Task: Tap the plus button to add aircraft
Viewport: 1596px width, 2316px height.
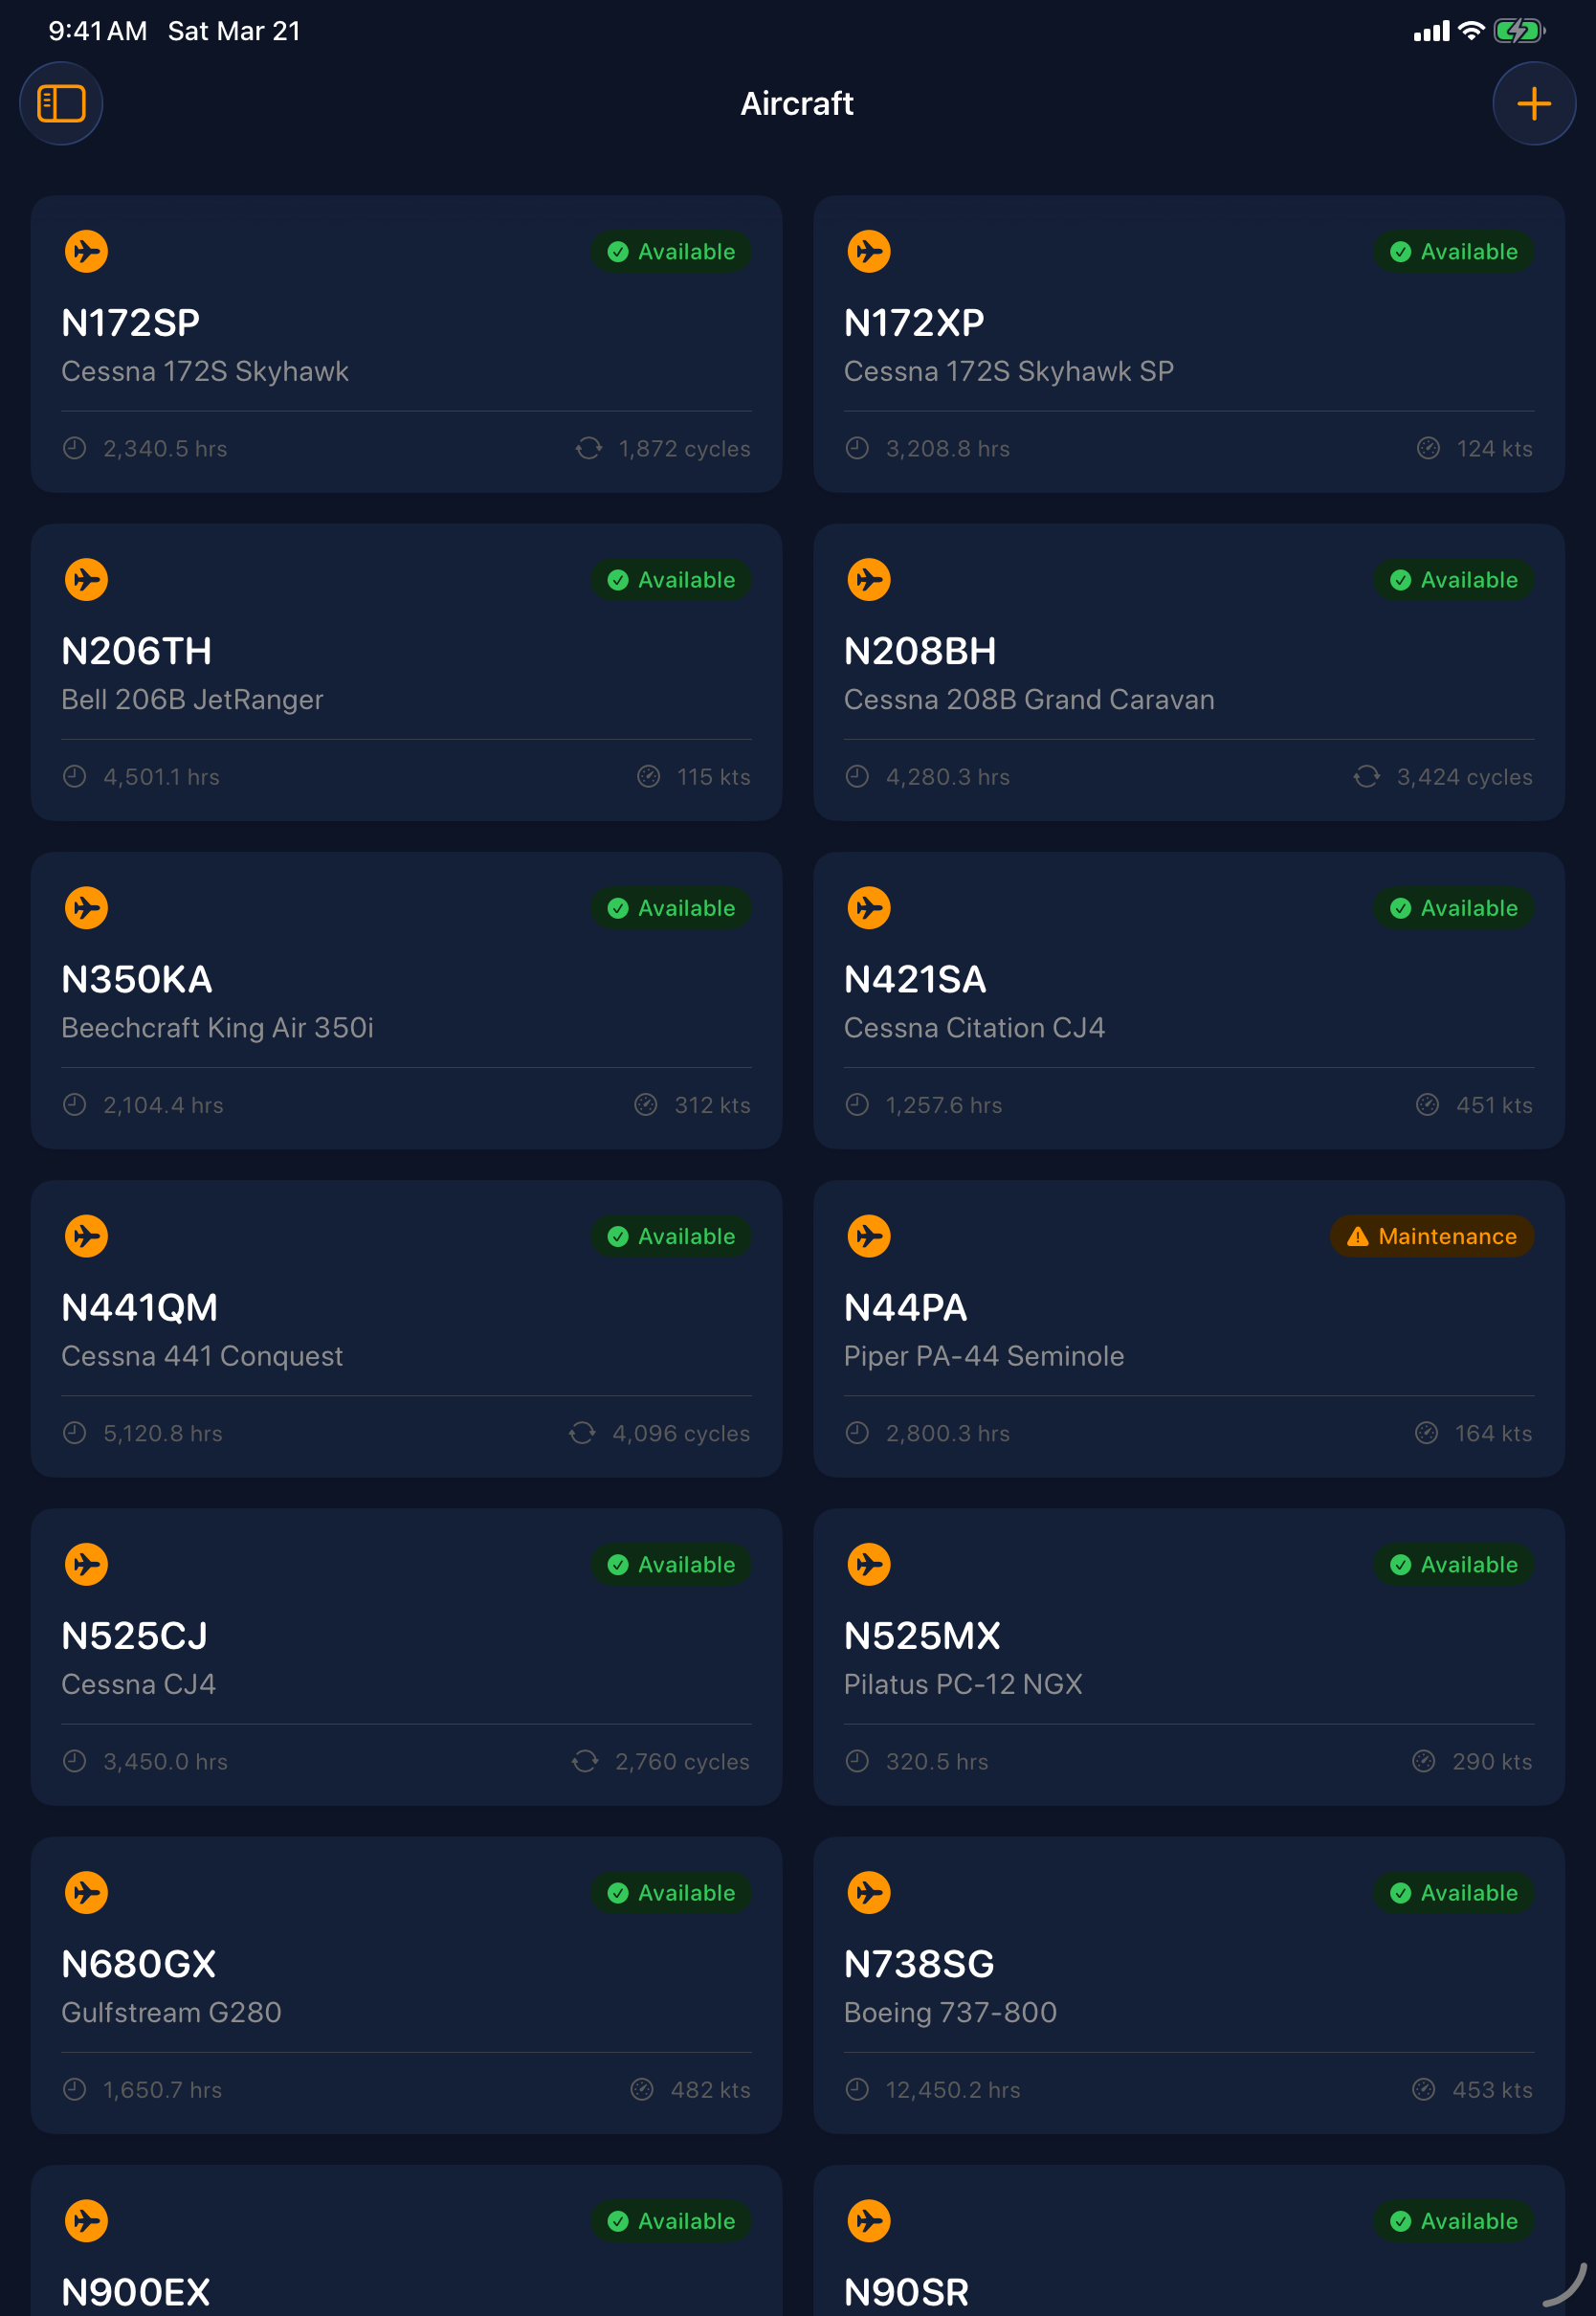Action: coord(1533,104)
